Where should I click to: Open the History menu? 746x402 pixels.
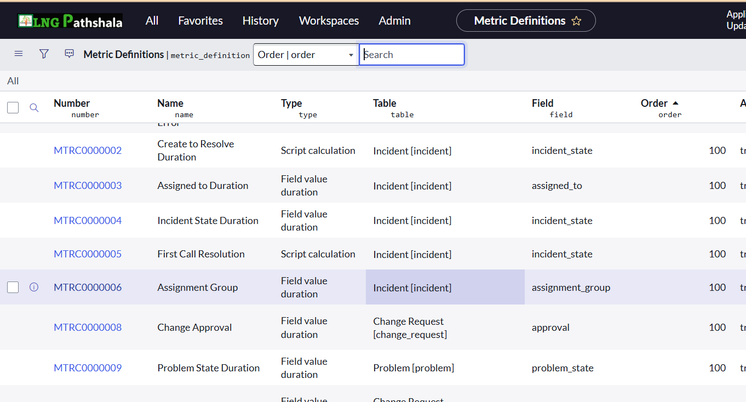(x=260, y=21)
